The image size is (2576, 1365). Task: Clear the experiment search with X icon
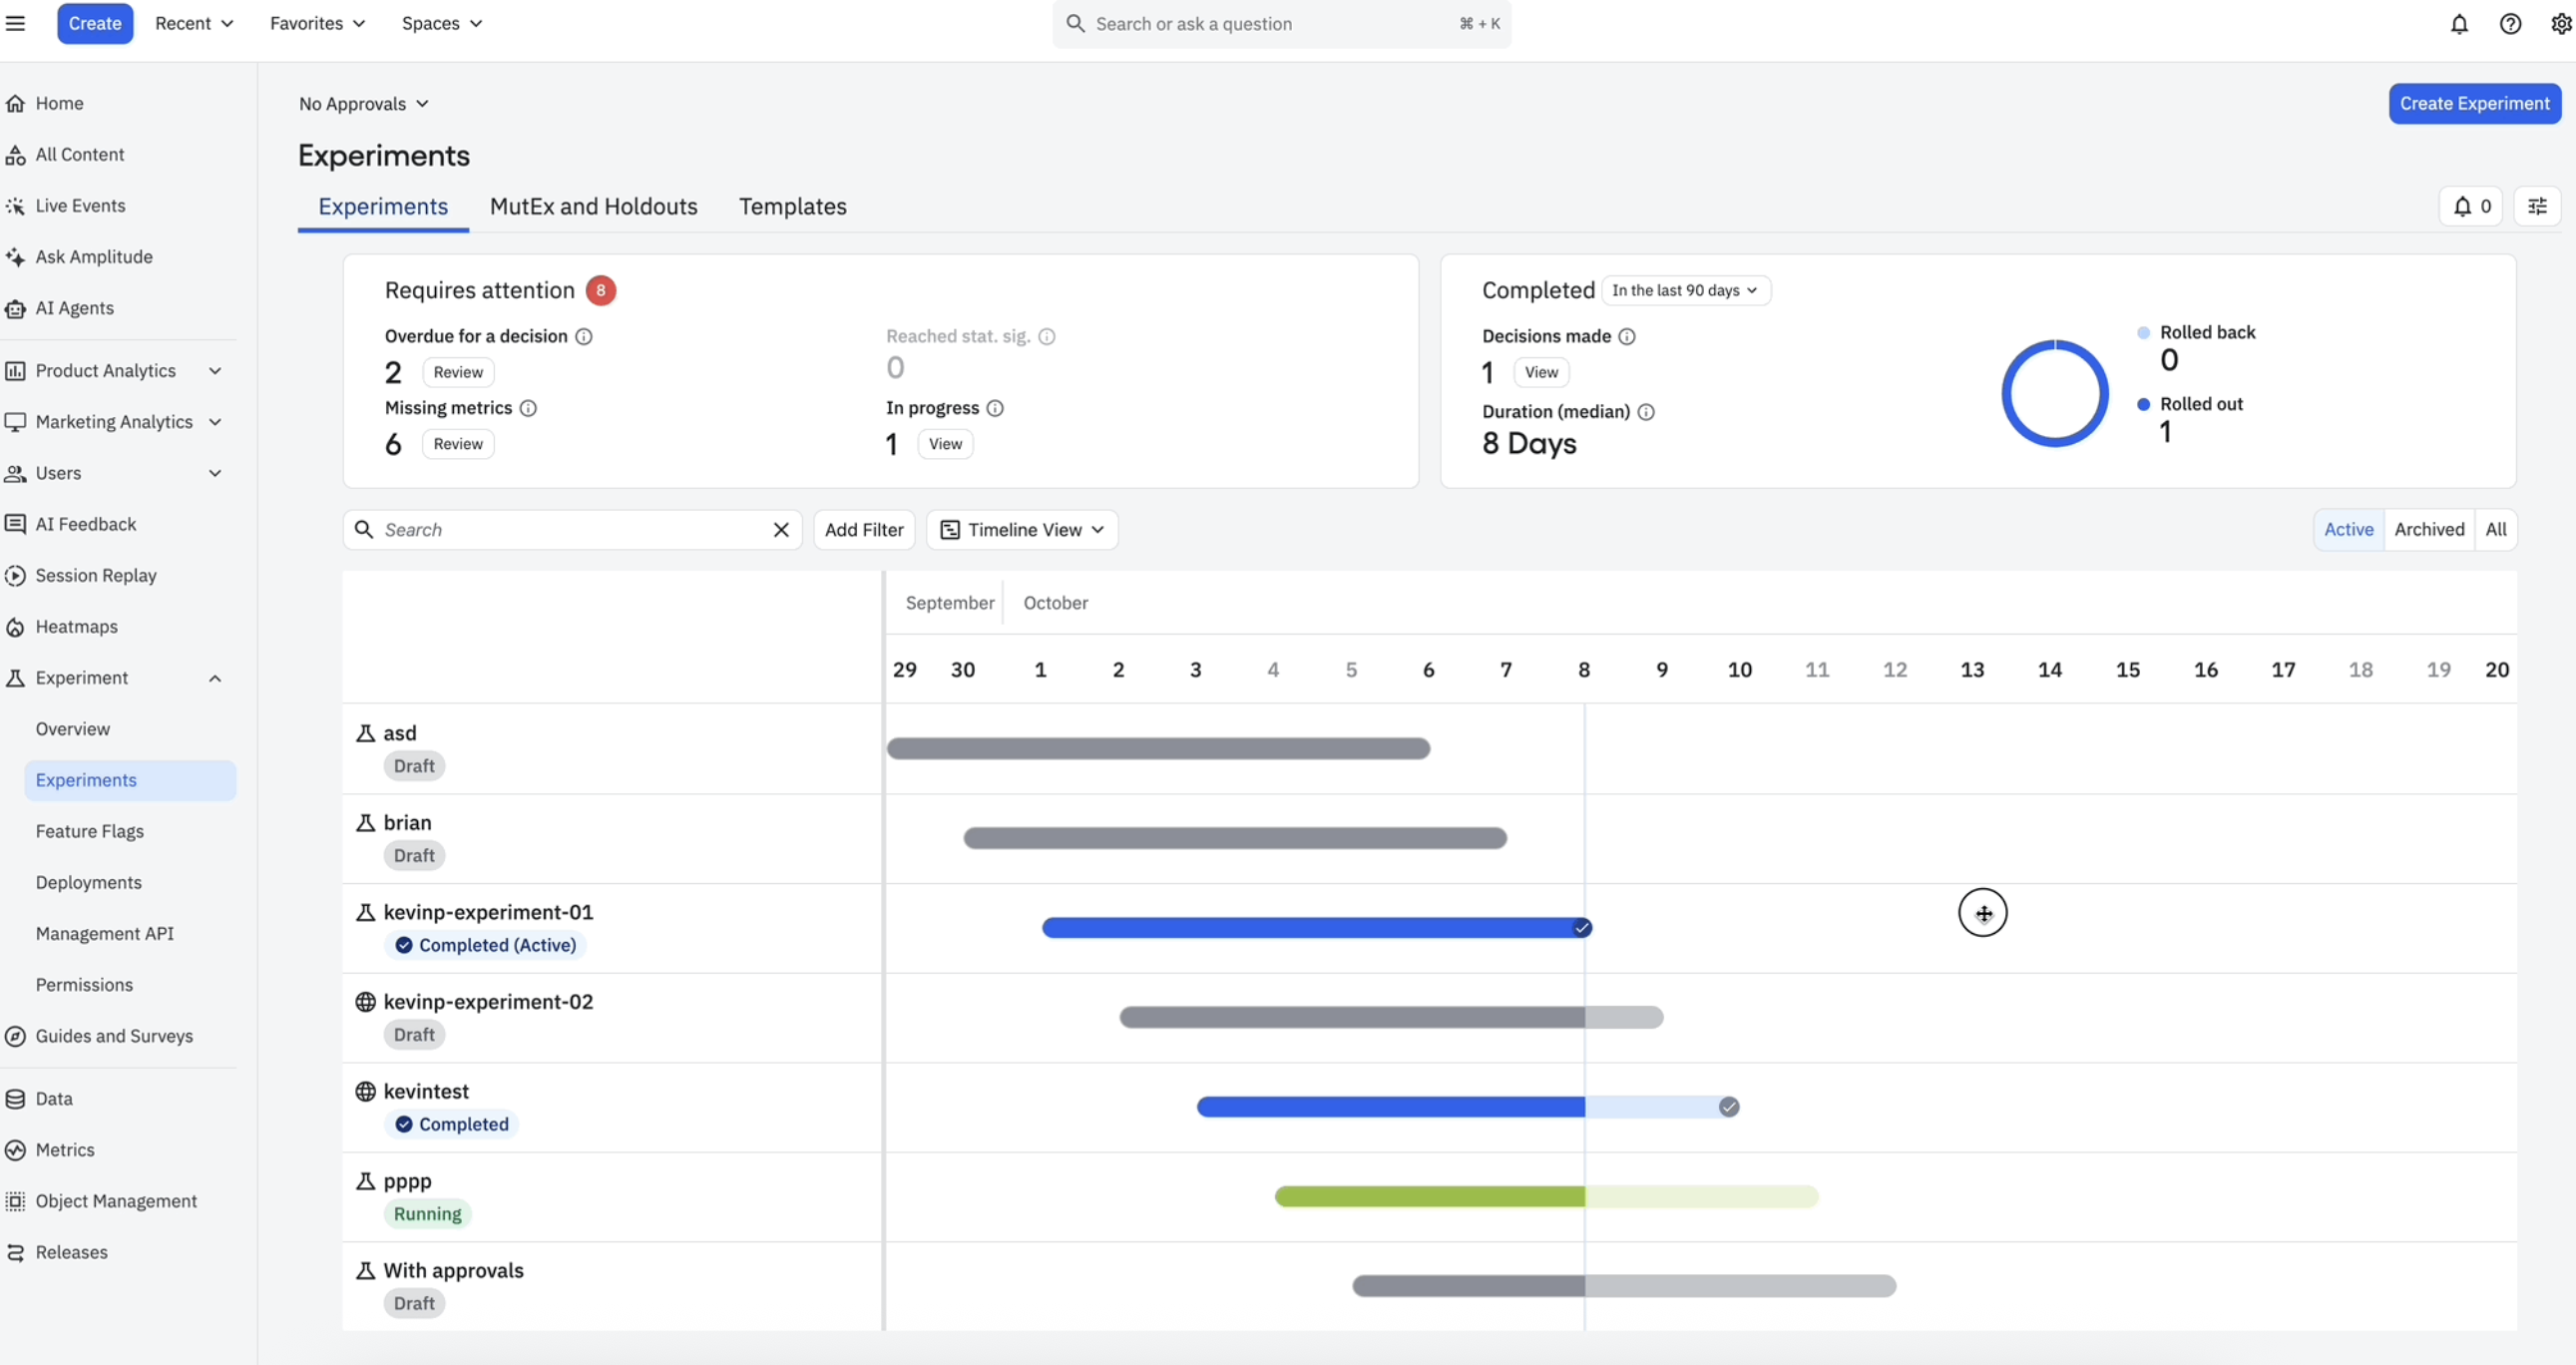(781, 530)
